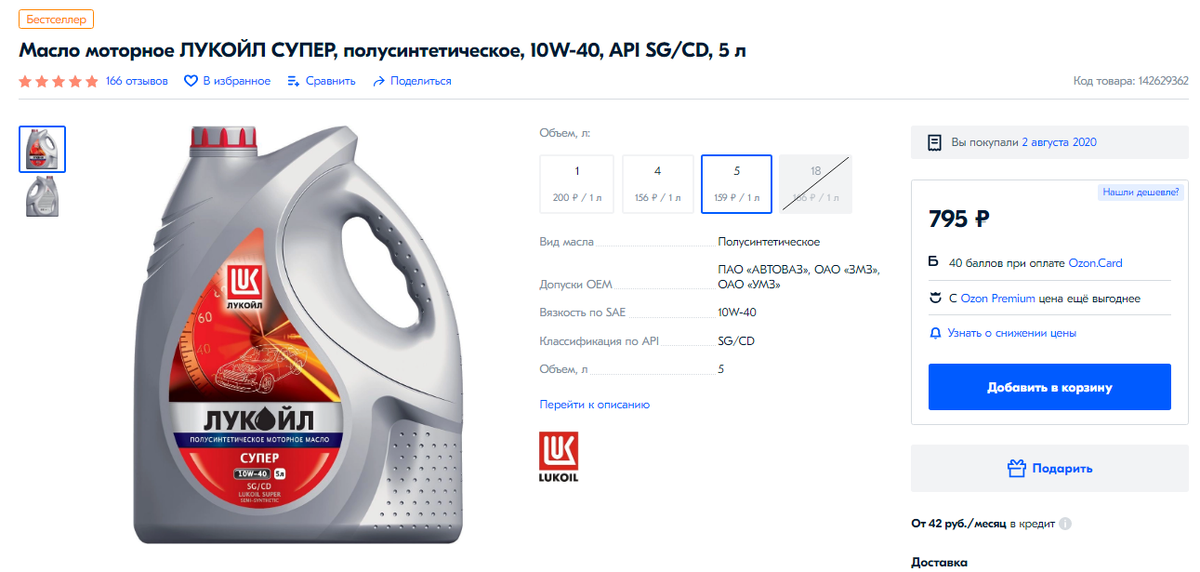Select the 4 liter volume option

(x=657, y=184)
